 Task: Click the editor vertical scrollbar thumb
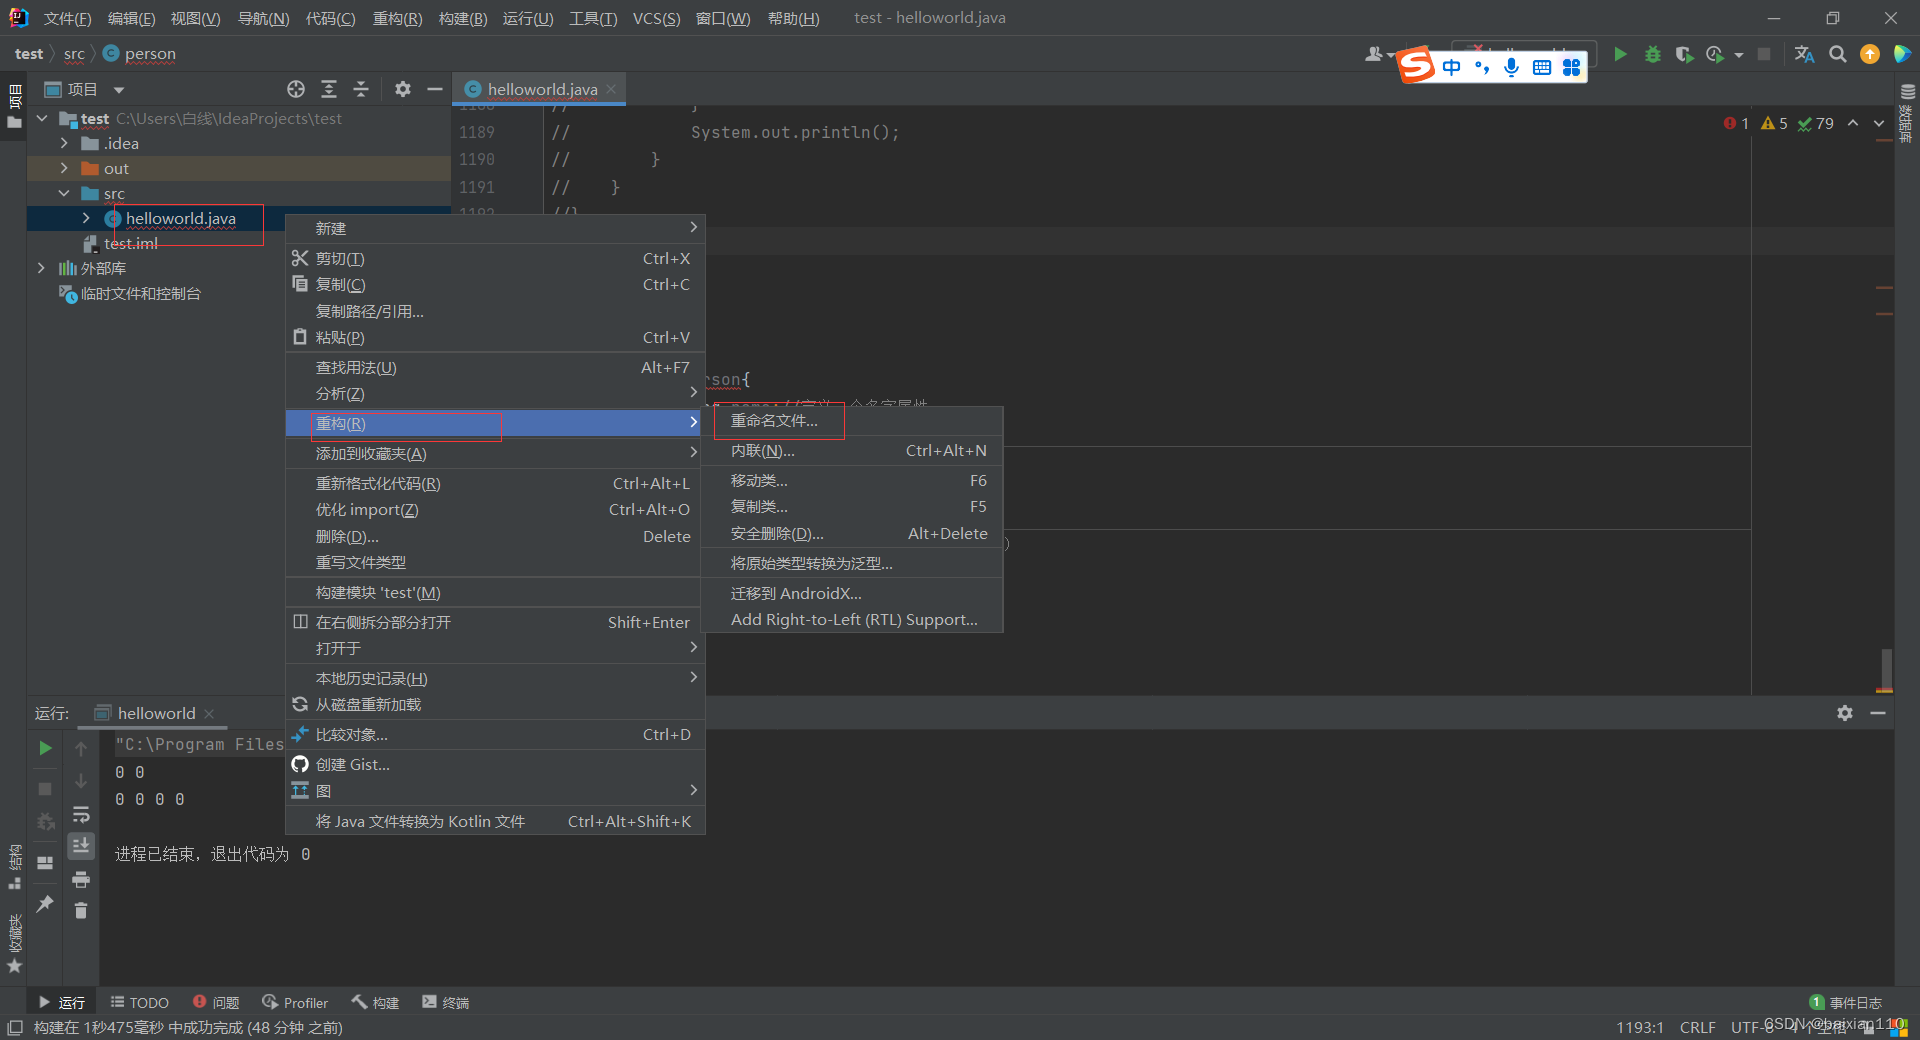[1886, 670]
